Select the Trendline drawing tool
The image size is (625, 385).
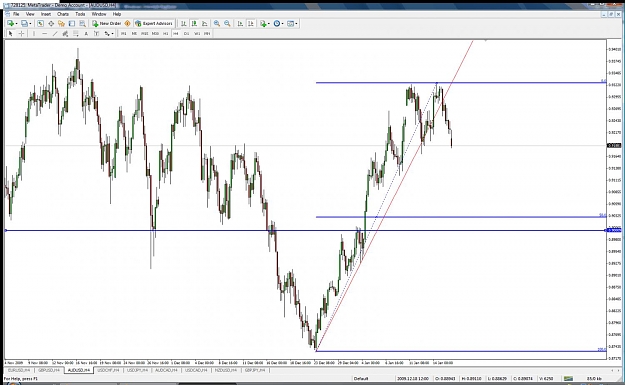tap(55, 34)
